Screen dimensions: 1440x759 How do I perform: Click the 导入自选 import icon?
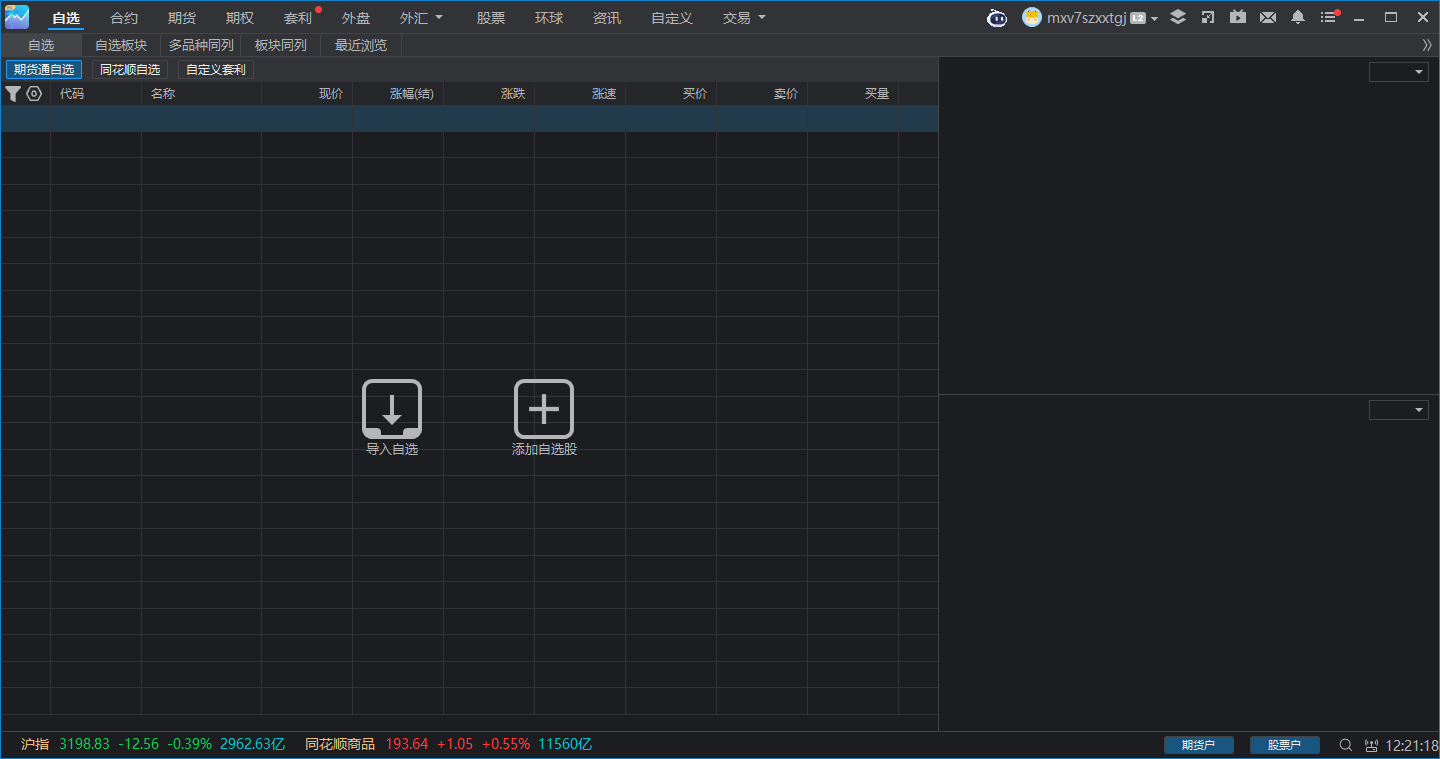tap(391, 409)
